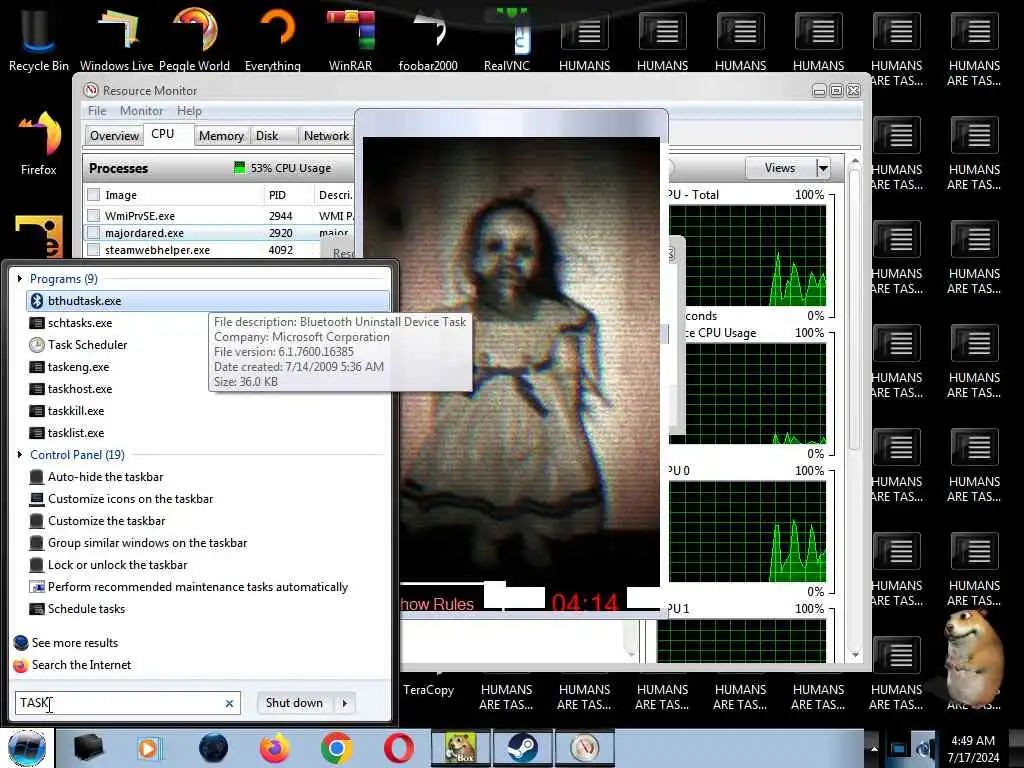Open the Shut down options arrow

pos(345,703)
